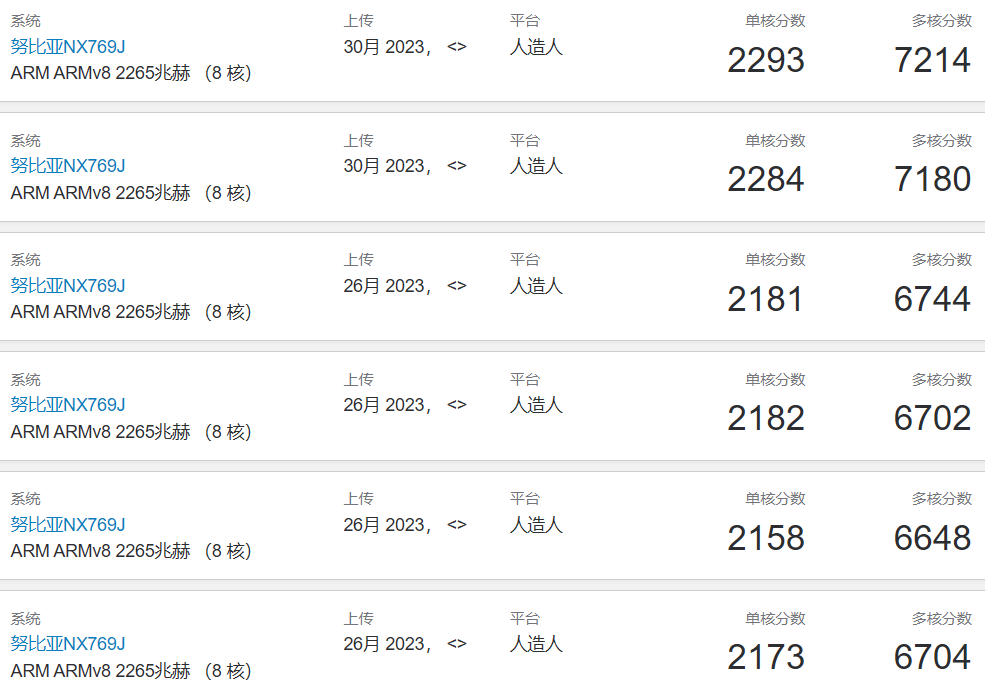Click the single-core score 2284
This screenshot has height=686, width=985.
(766, 180)
